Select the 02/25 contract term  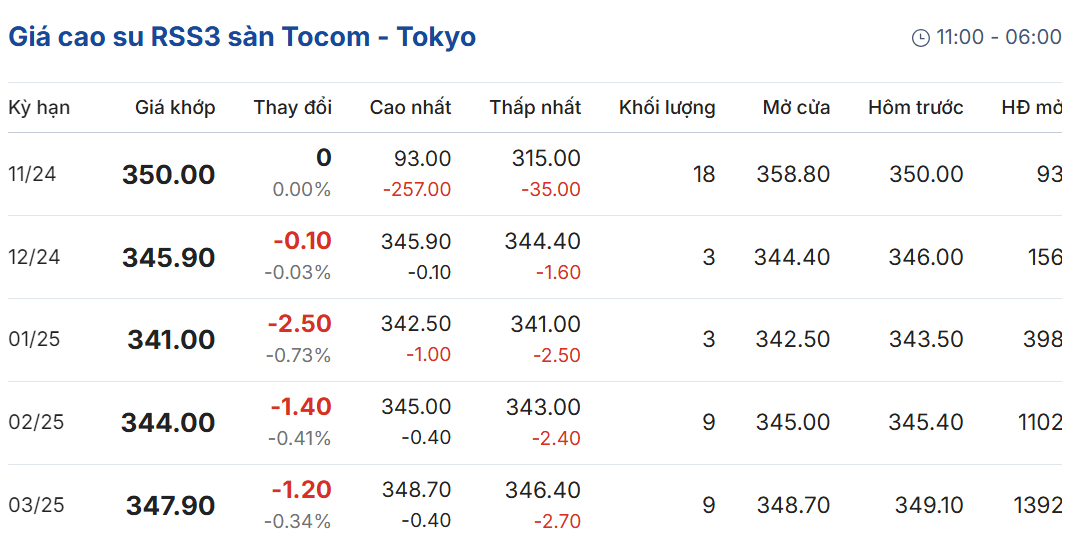coord(36,423)
